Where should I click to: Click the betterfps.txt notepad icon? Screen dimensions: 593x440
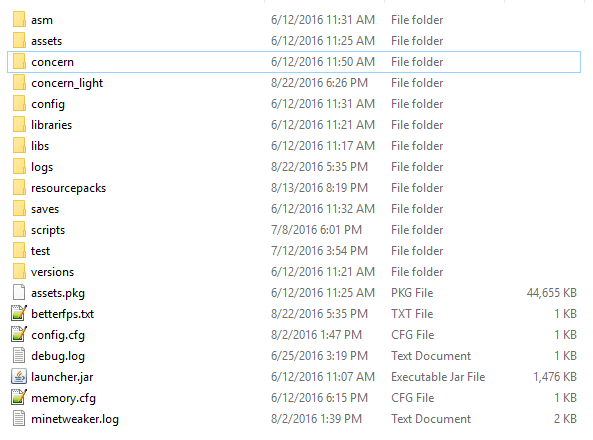(19, 313)
